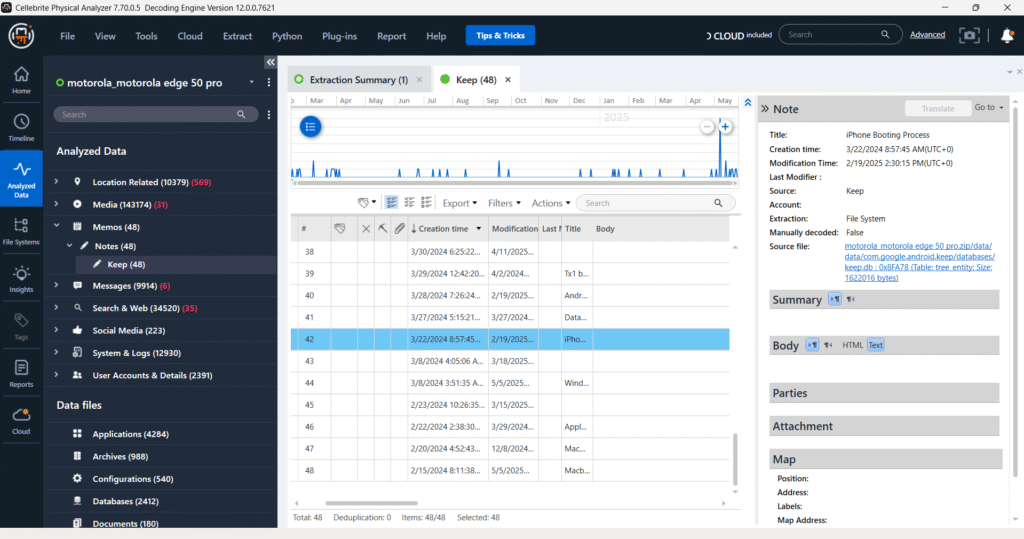Open the Cloud sidebar icon
Screen dimensions: 1024x539
click(x=21, y=421)
